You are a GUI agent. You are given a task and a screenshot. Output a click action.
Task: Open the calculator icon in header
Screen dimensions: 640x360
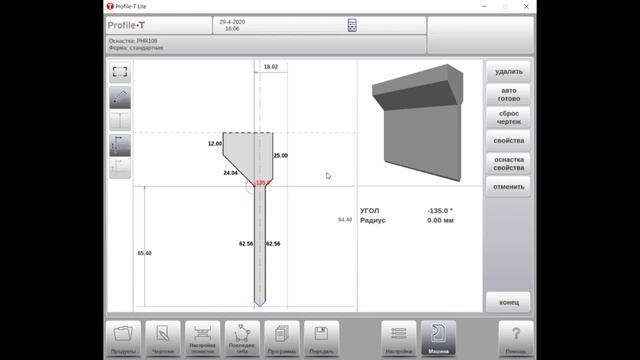tap(352, 25)
